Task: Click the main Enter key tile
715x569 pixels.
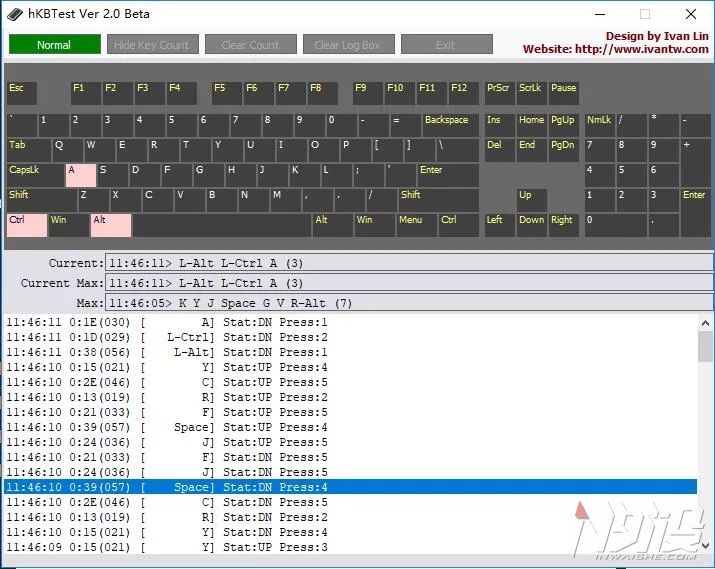Action: [x=448, y=176]
